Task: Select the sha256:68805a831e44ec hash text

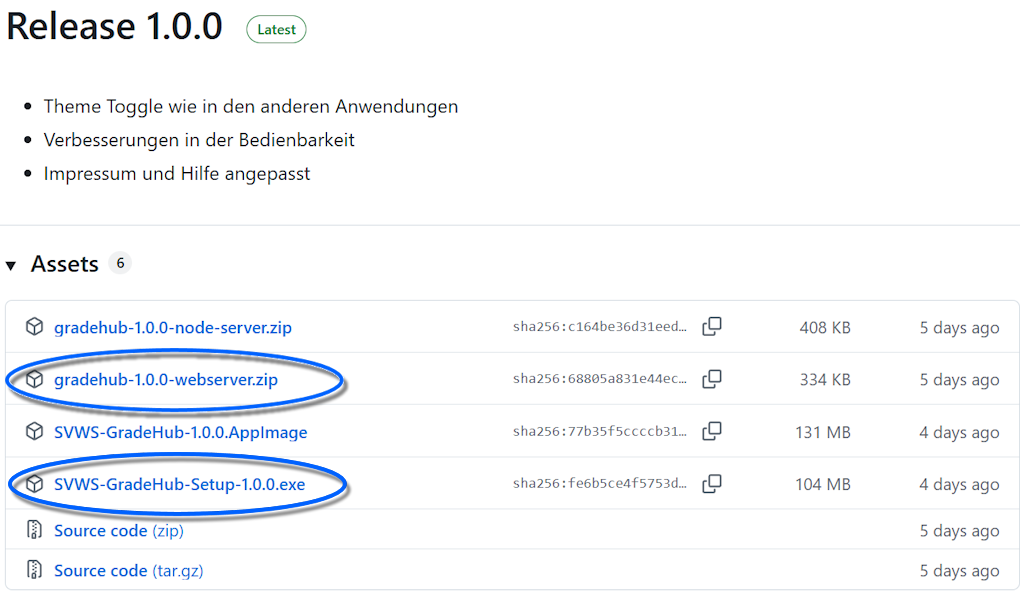Action: click(600, 379)
